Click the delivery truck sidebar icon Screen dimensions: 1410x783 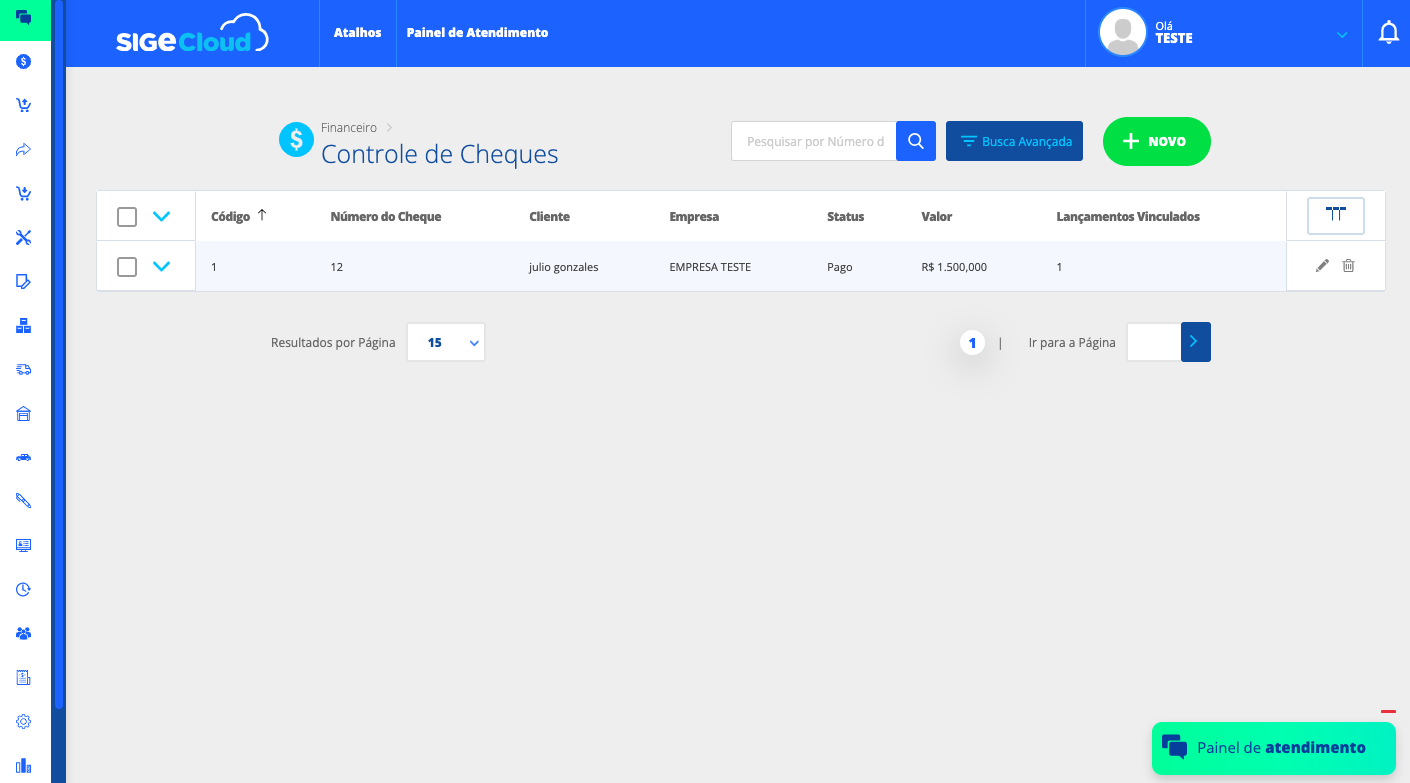click(24, 370)
